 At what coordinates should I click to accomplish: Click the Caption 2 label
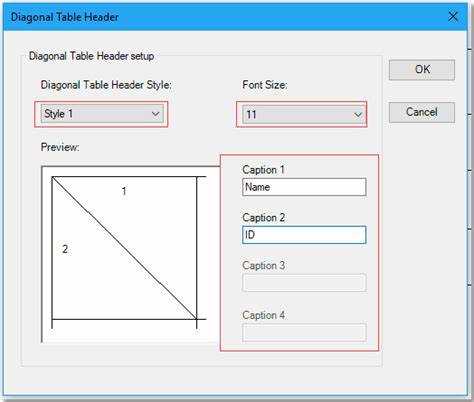263,218
